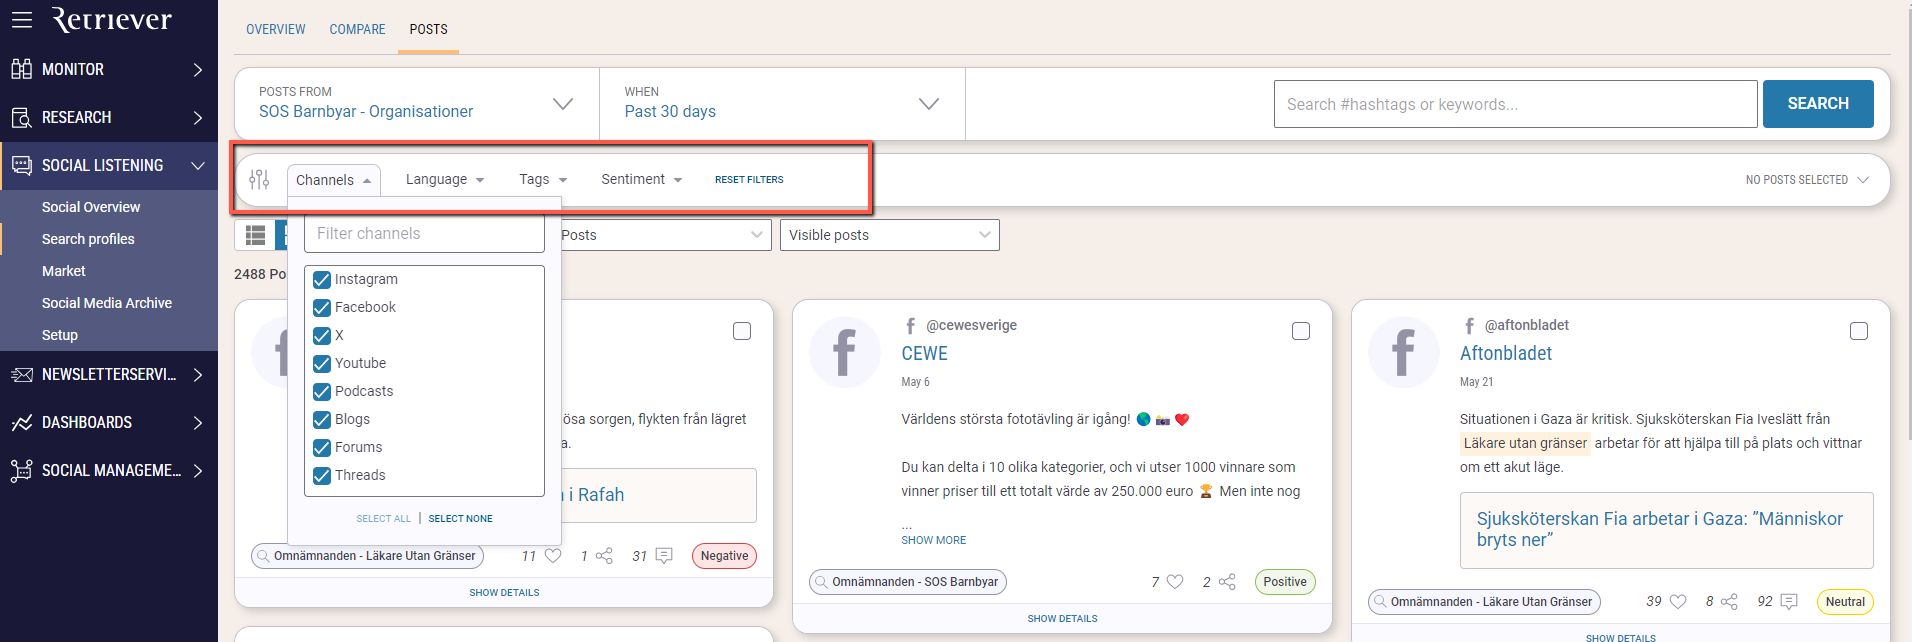The height and width of the screenshot is (642, 1912).
Task: Open the Language filter dropdown
Action: coord(445,179)
